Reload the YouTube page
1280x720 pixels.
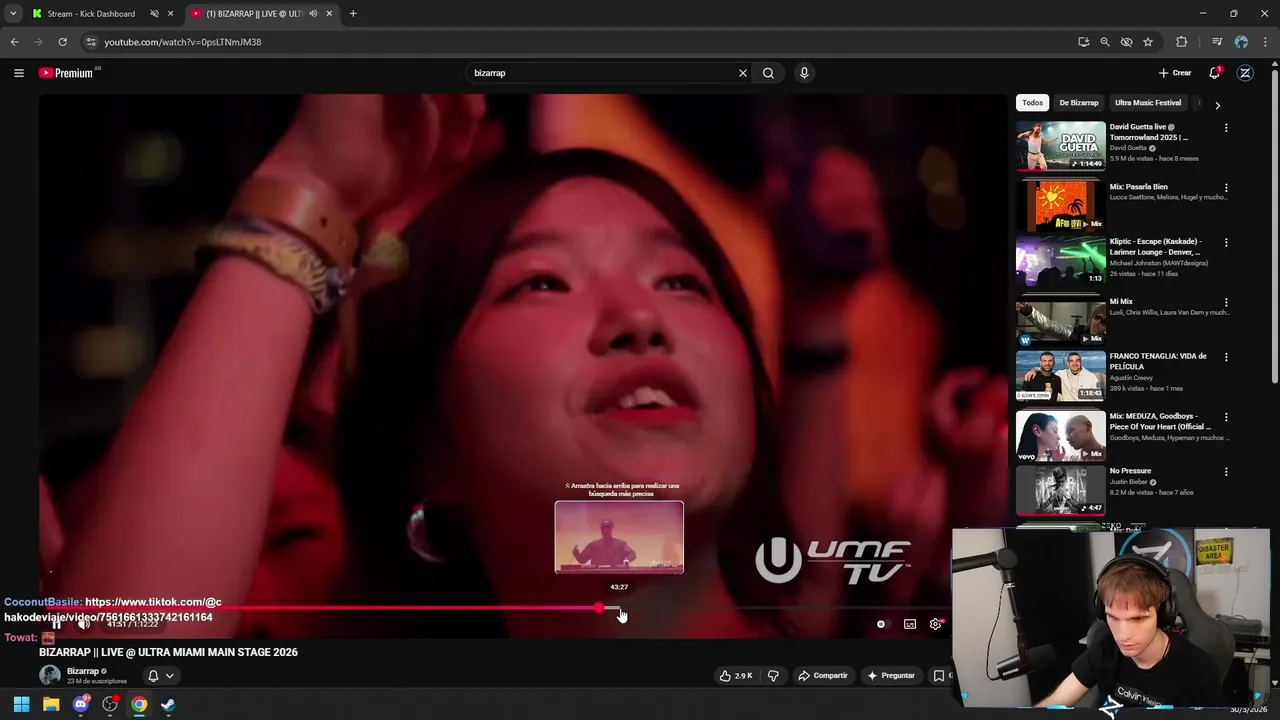pos(62,42)
